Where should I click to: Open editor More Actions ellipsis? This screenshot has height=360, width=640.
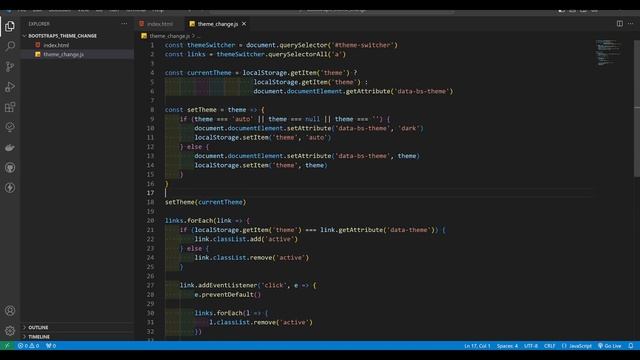pyautogui.click(x=631, y=24)
